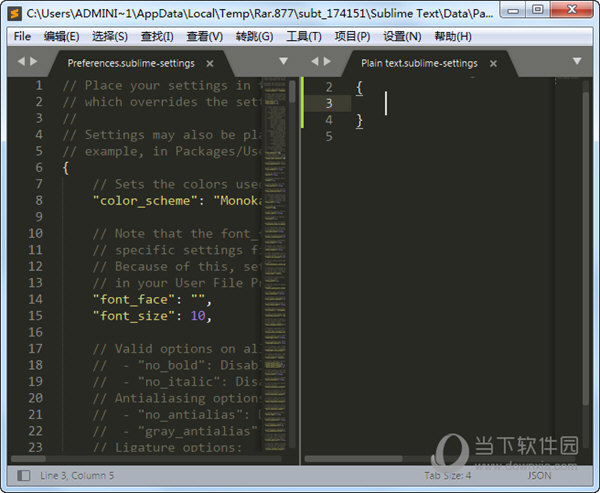This screenshot has height=493, width=600.
Task: Click line number 6 in left gutter
Action: tap(39, 168)
